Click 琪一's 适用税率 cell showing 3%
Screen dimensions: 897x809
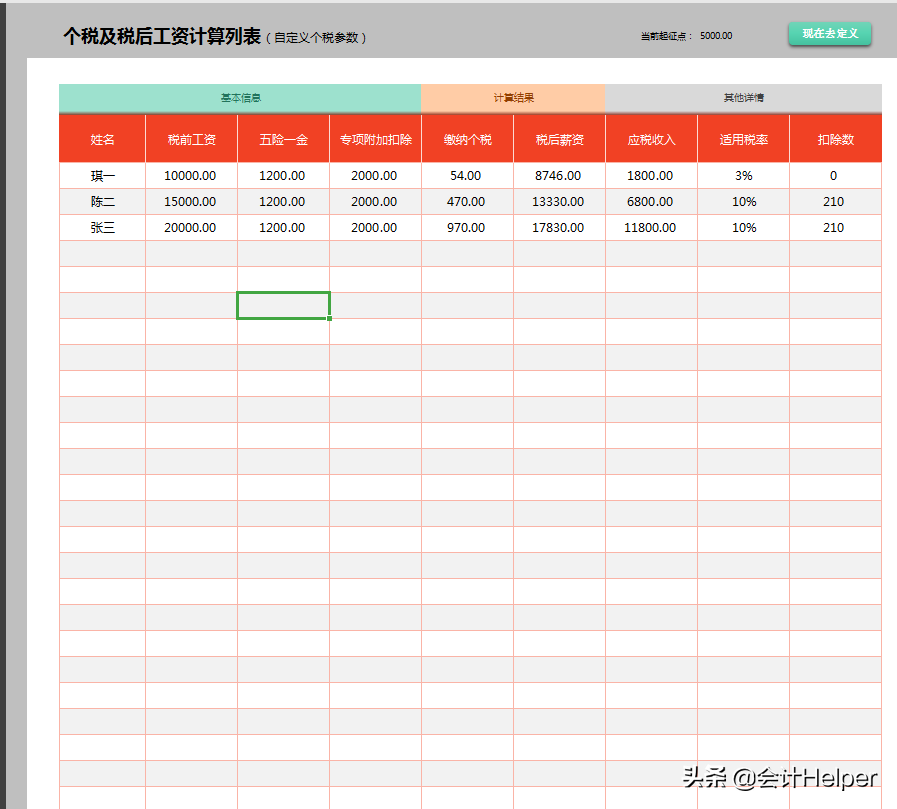click(x=743, y=175)
